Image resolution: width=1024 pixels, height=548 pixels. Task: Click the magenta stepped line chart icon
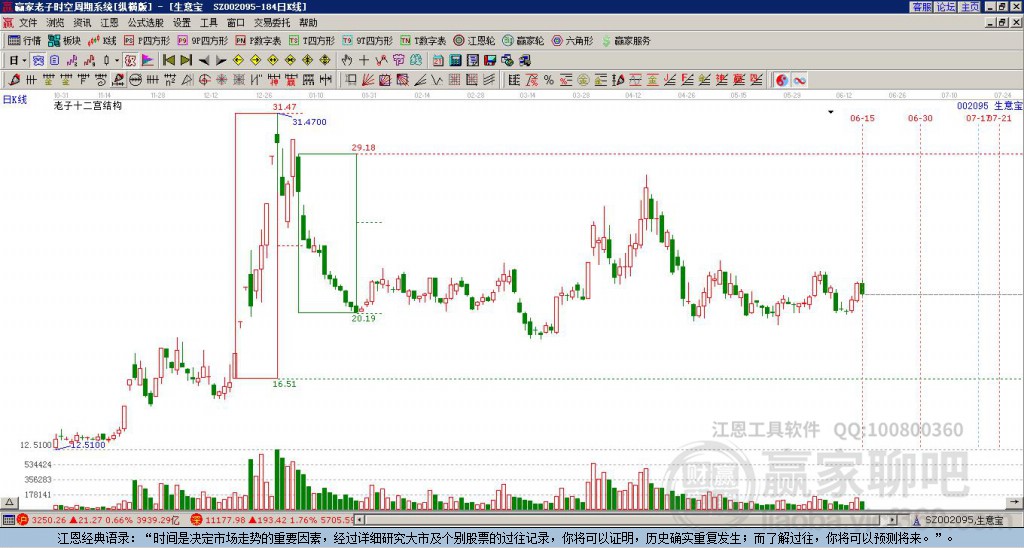(72, 61)
